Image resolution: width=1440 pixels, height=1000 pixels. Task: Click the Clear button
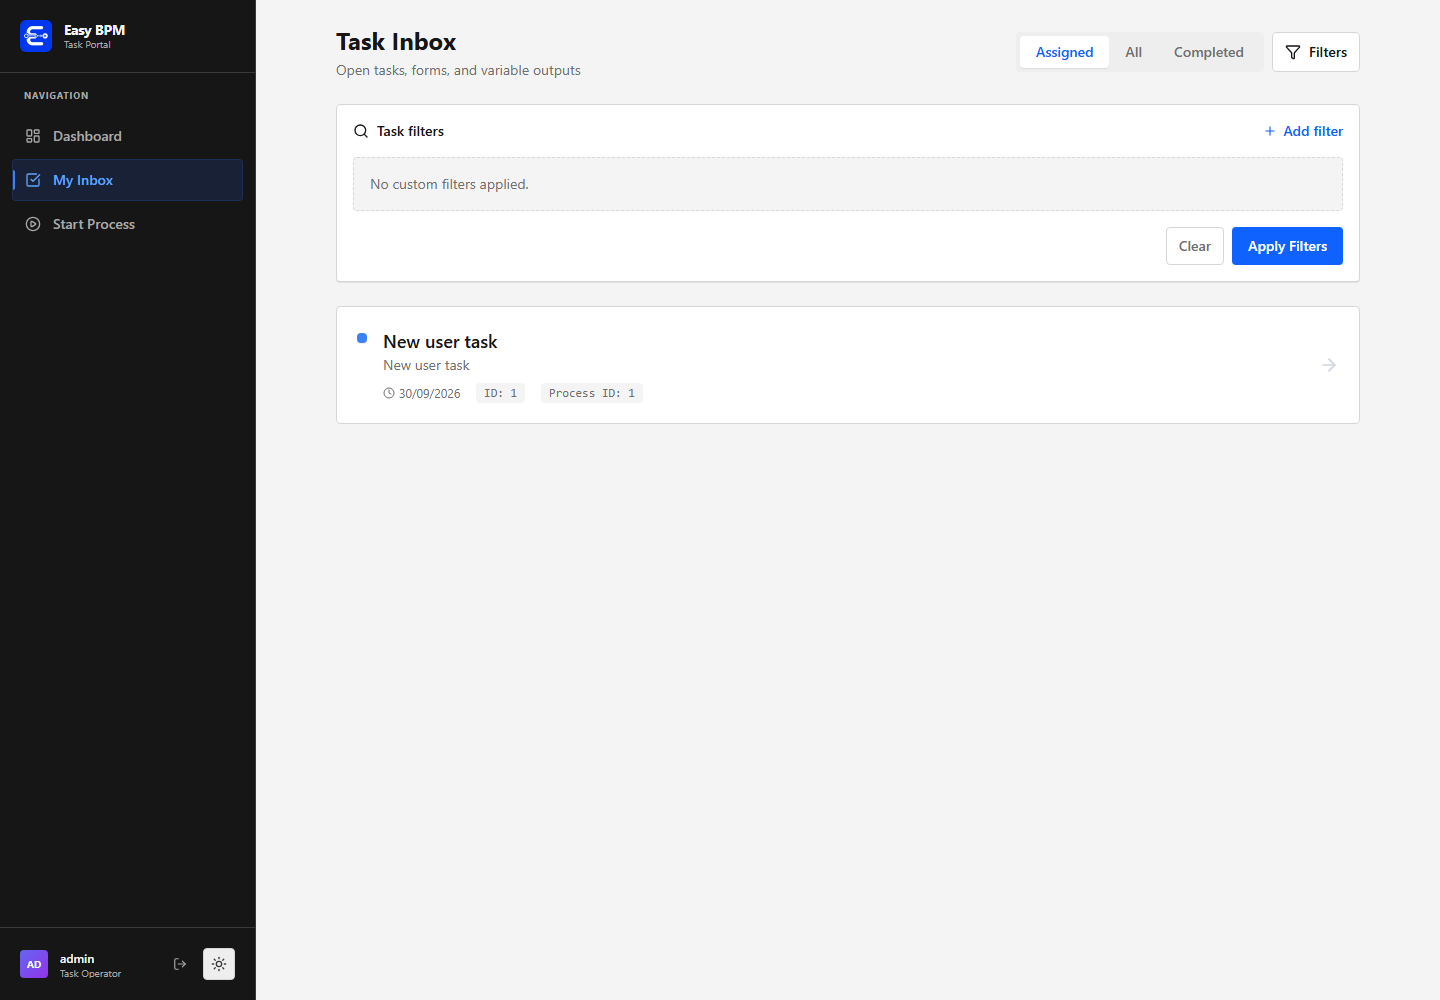click(1195, 246)
